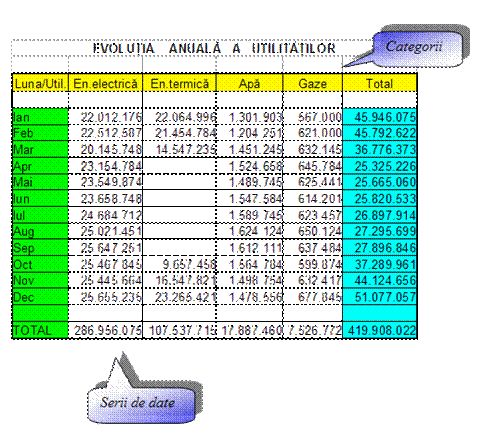Click the Categorii callout bubble
Viewport: 498px width, 435px height.
point(418,48)
